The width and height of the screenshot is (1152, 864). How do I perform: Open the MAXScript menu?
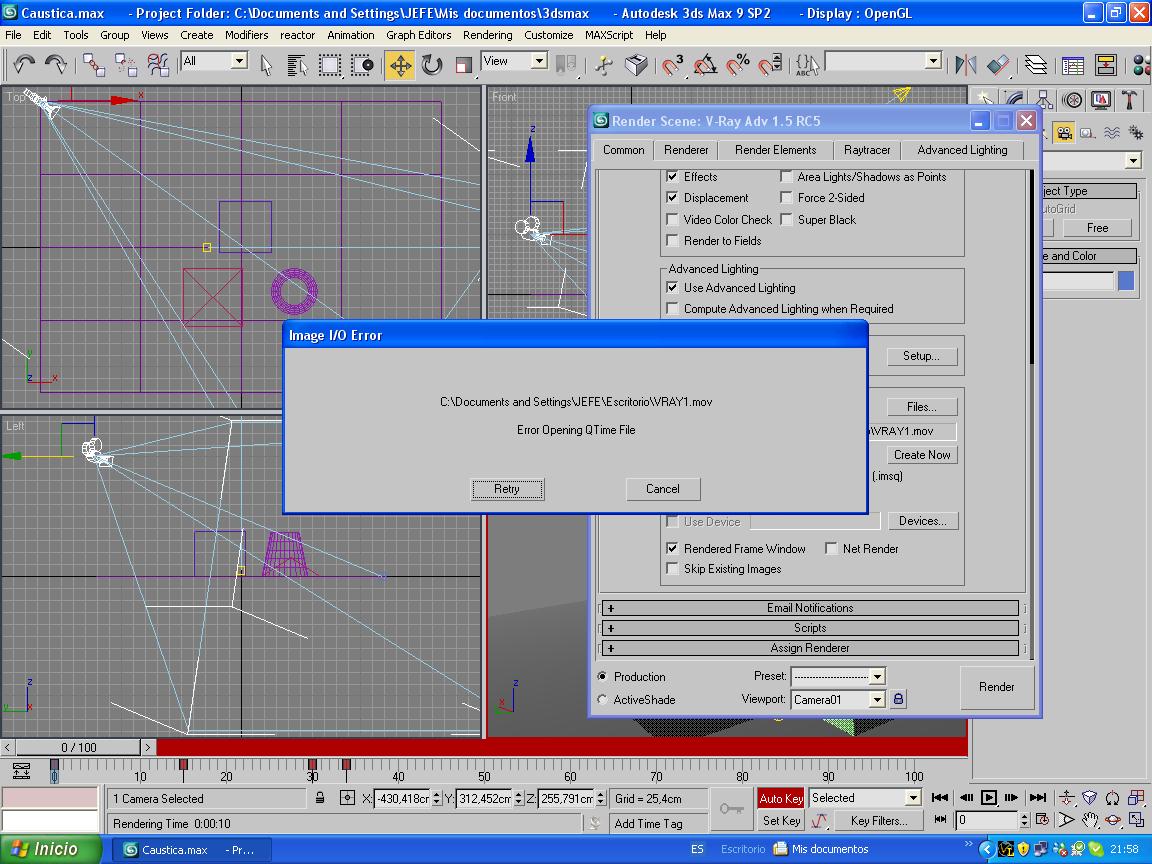coord(608,35)
